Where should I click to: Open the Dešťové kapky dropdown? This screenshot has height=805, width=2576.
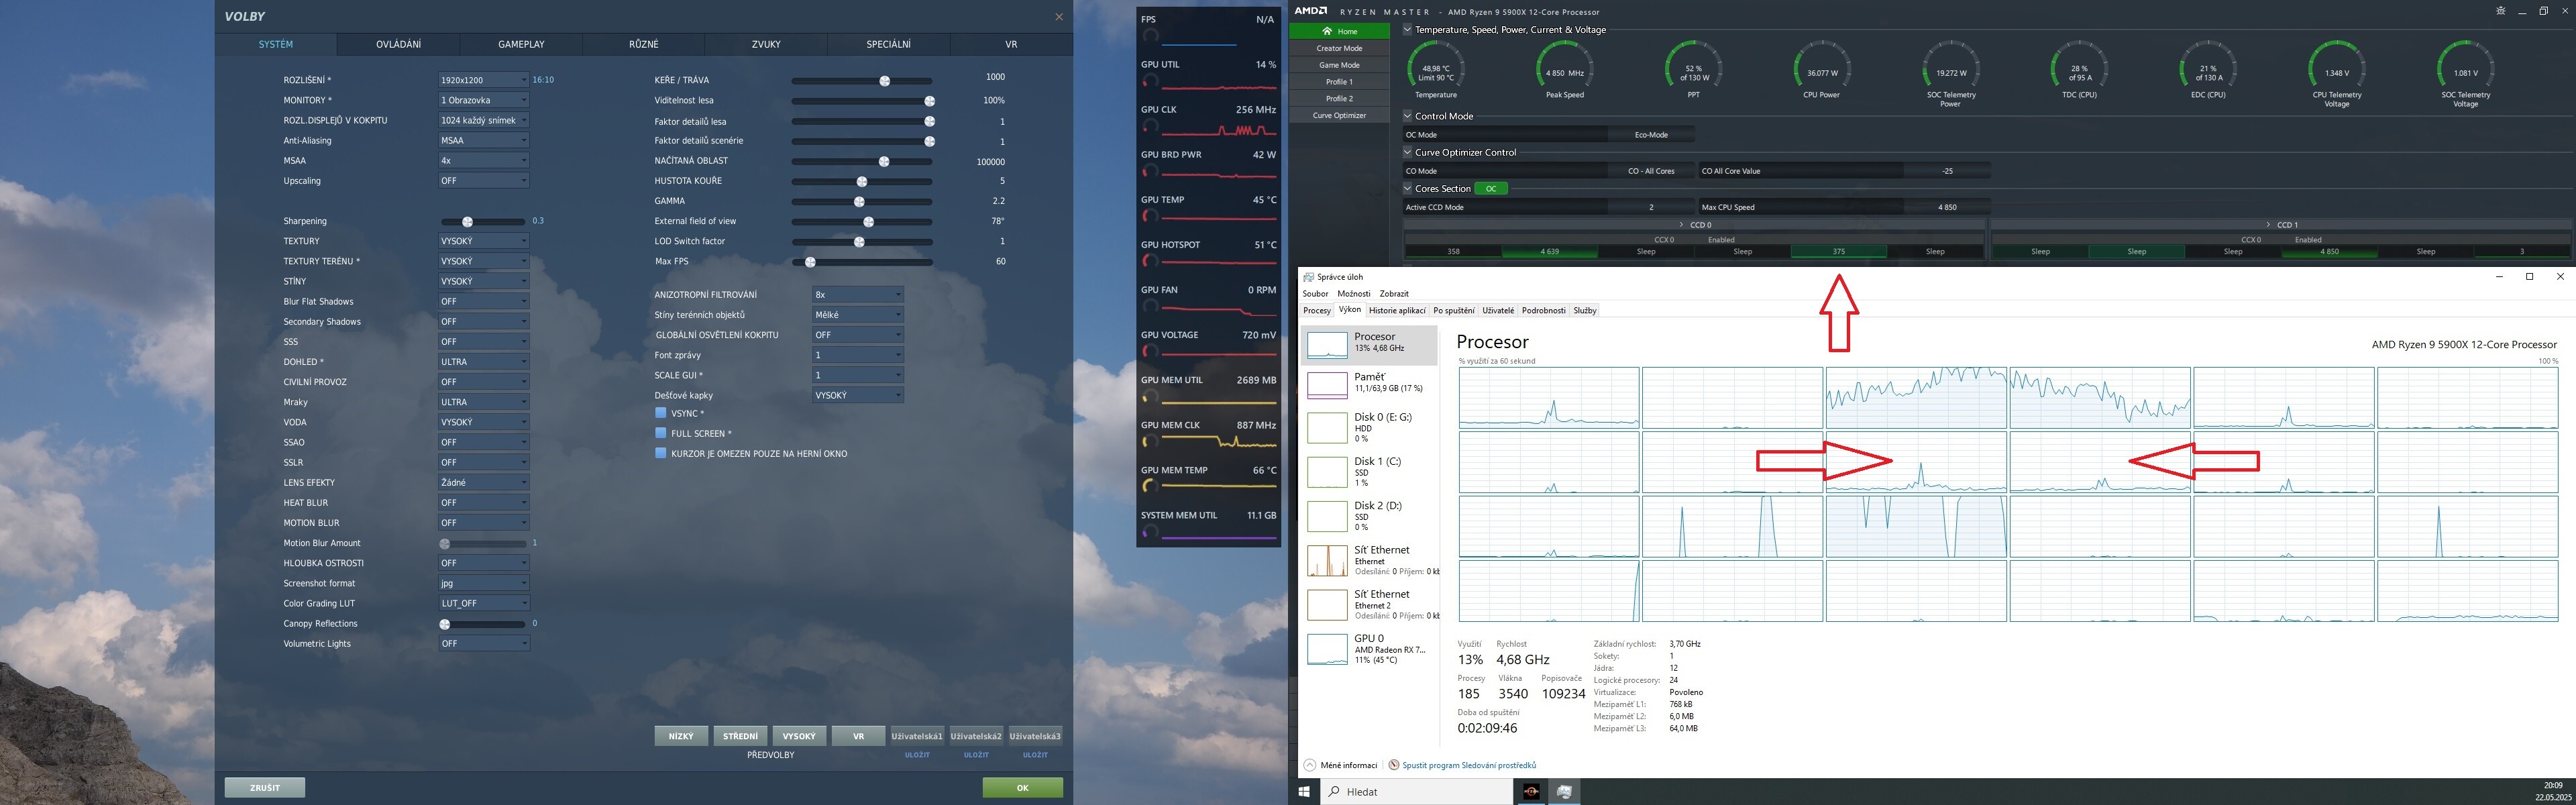click(858, 395)
